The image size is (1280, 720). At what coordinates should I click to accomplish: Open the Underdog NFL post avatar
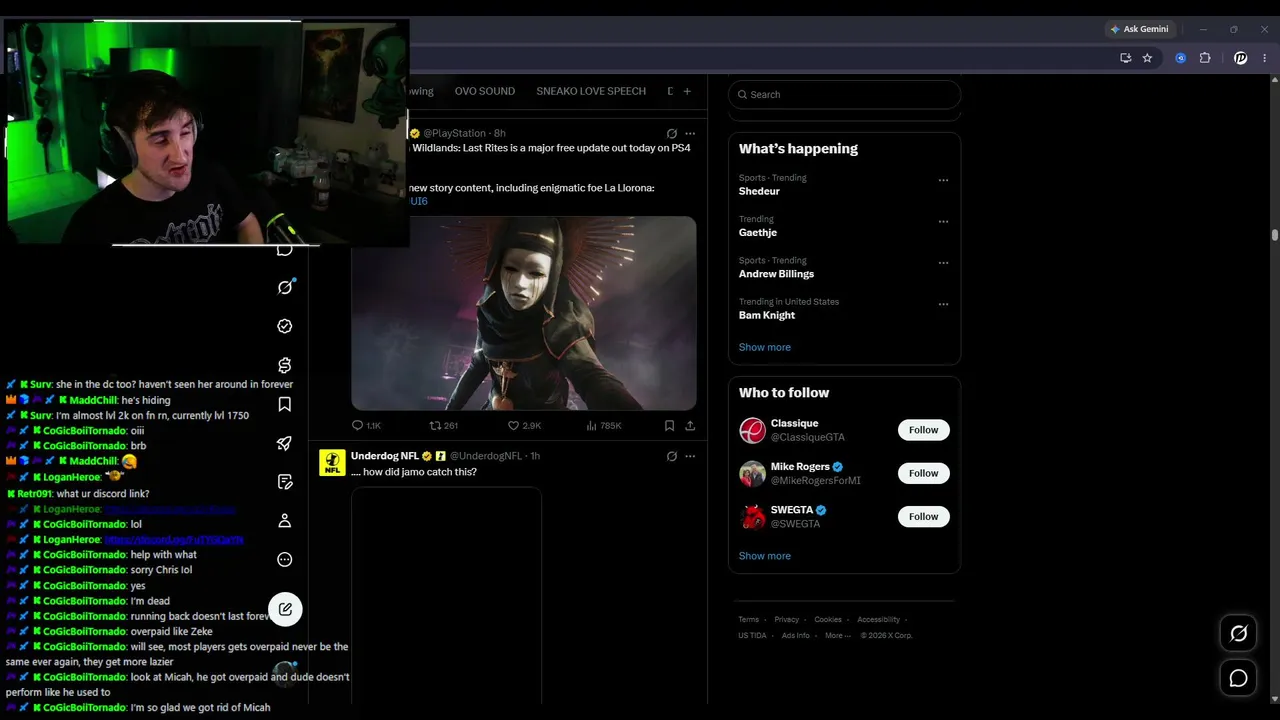[332, 463]
